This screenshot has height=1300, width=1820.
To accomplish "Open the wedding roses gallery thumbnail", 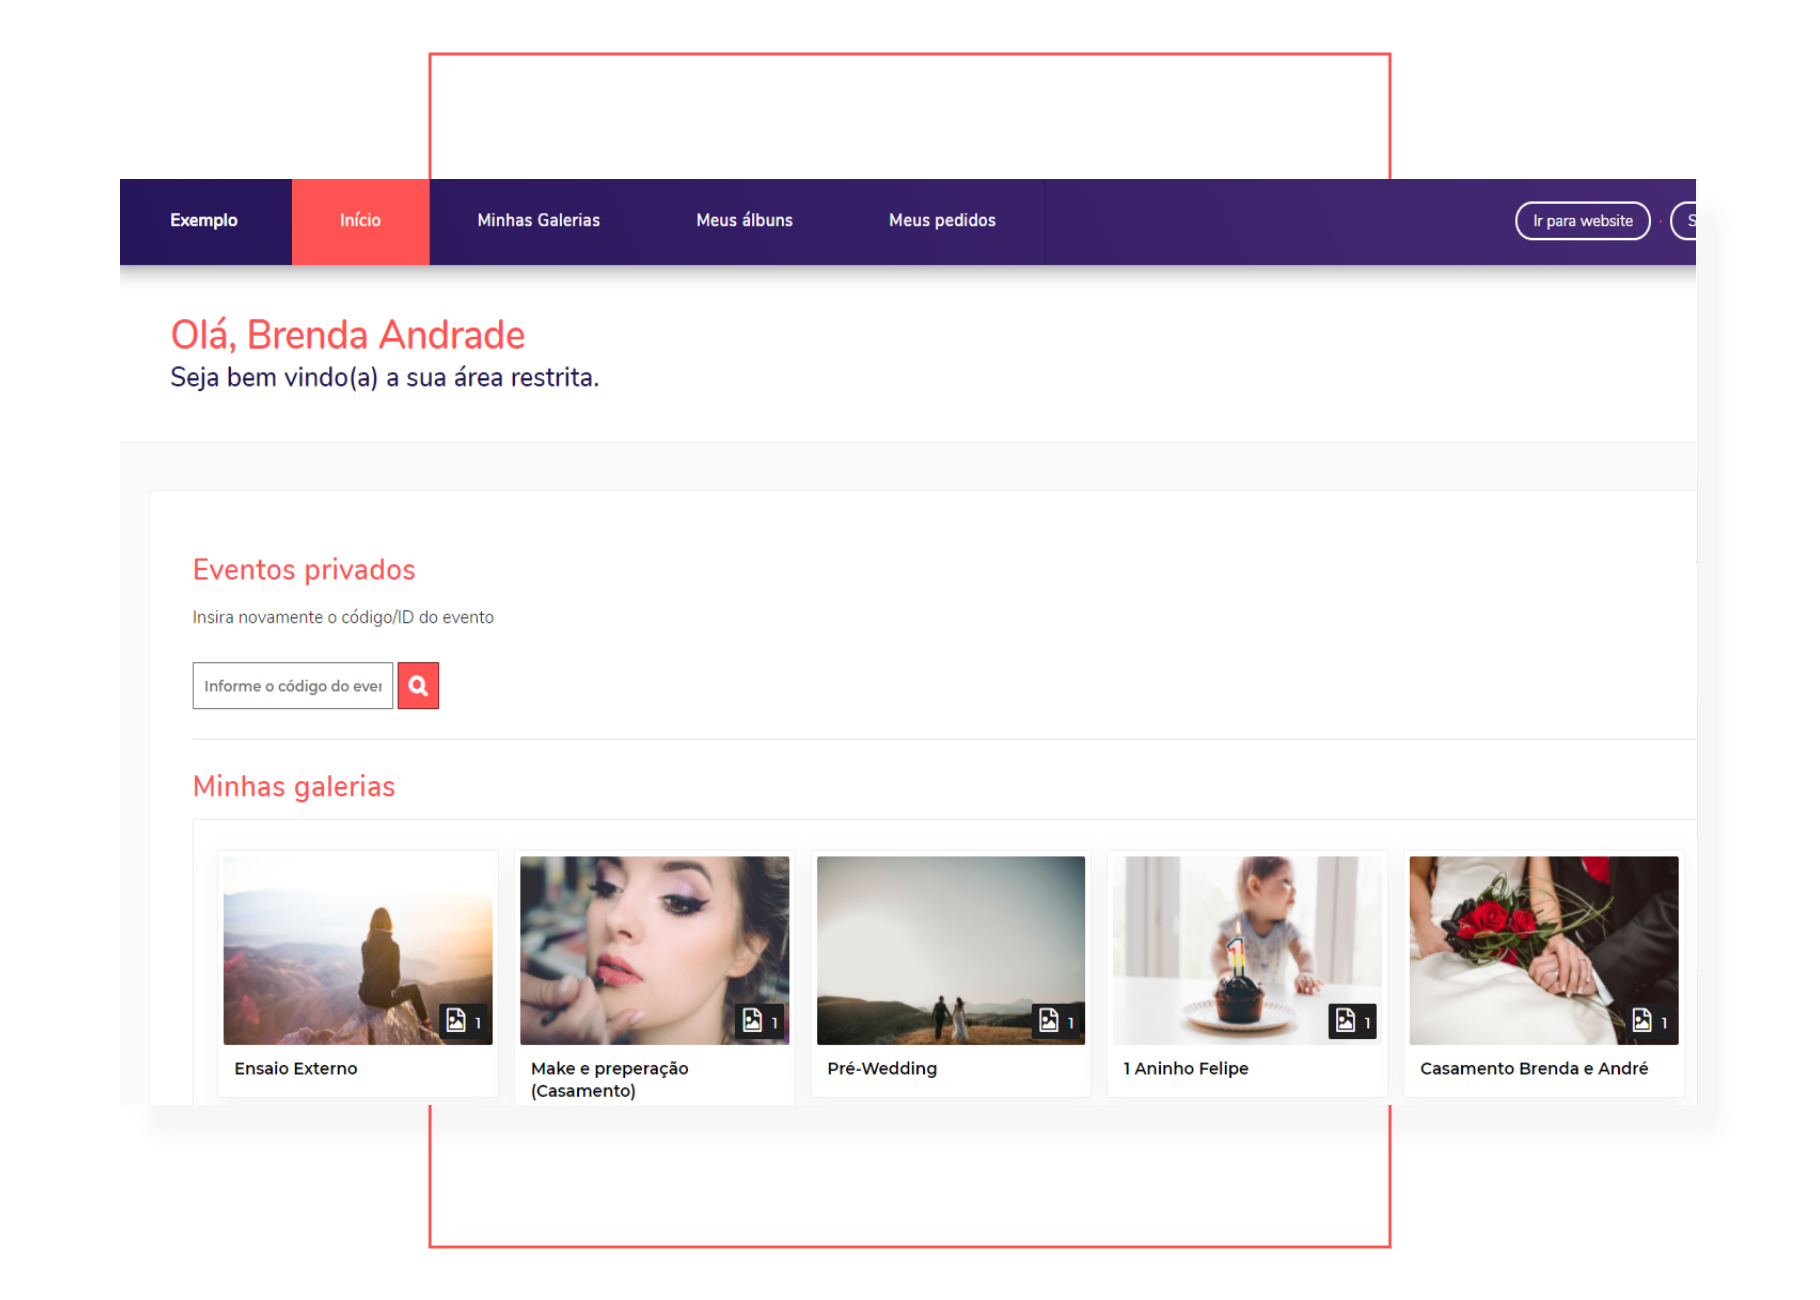I will pos(1544,950).
